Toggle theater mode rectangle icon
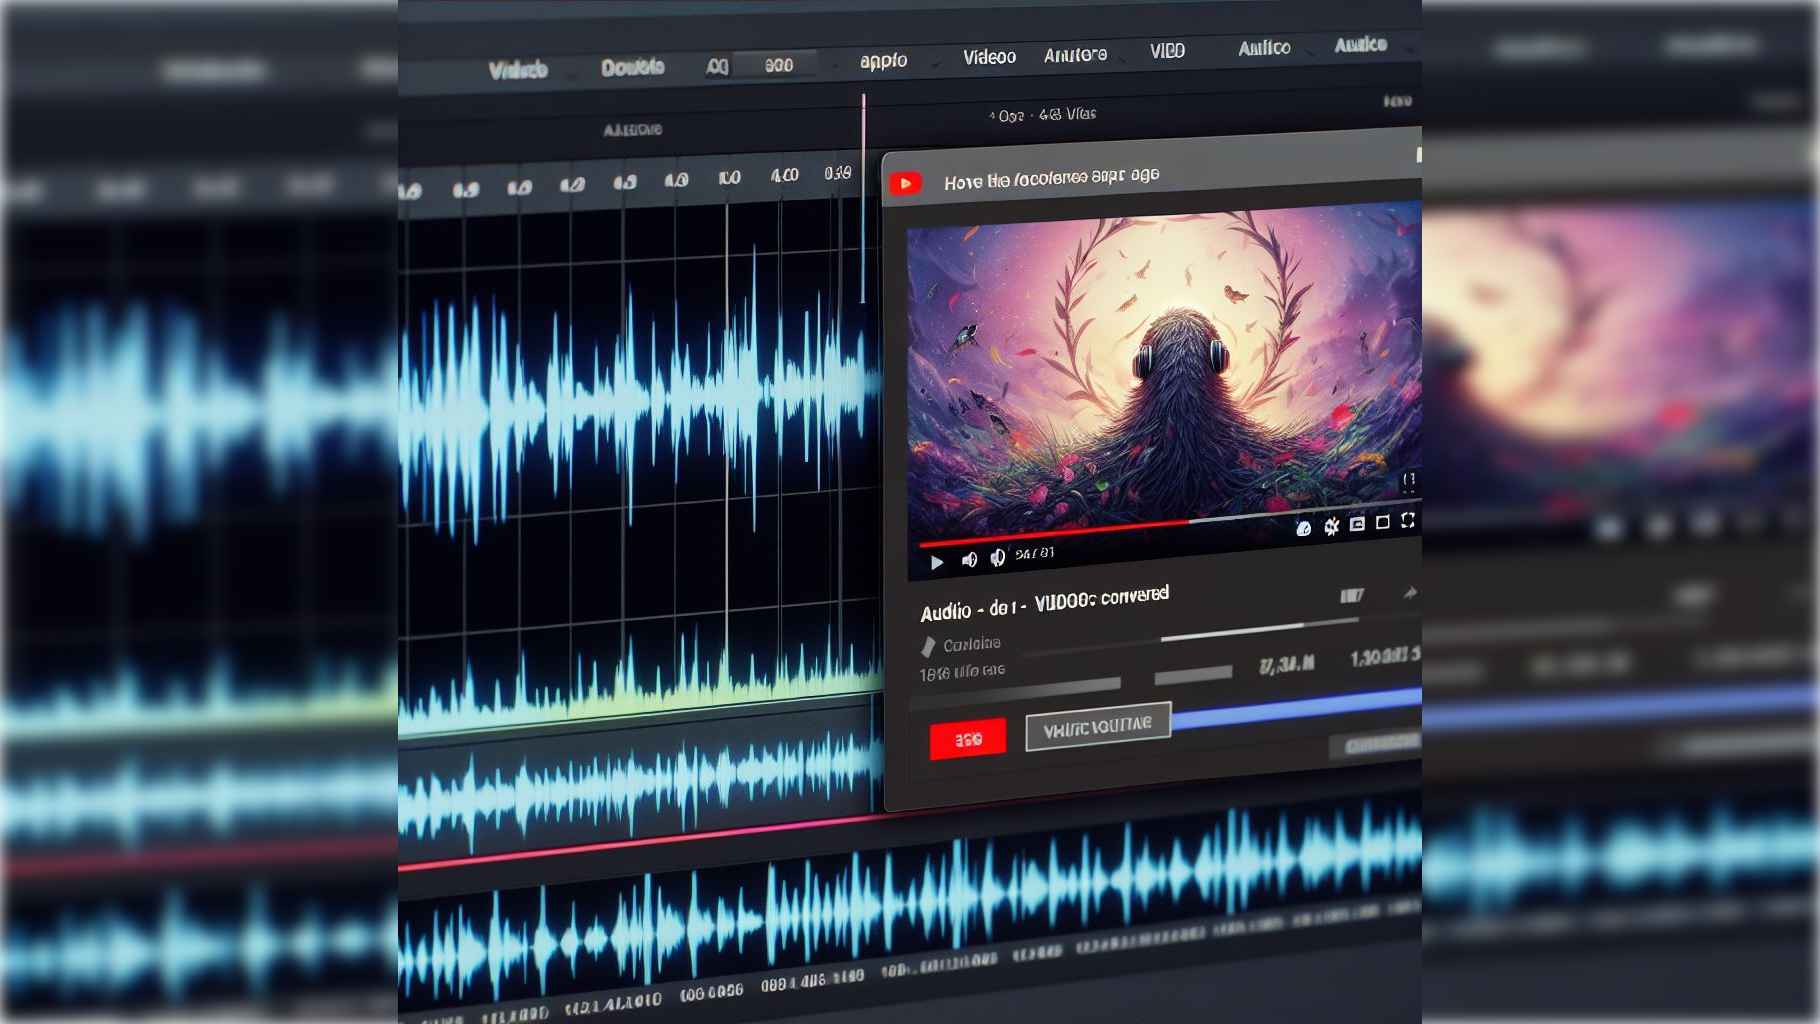 coord(1383,522)
